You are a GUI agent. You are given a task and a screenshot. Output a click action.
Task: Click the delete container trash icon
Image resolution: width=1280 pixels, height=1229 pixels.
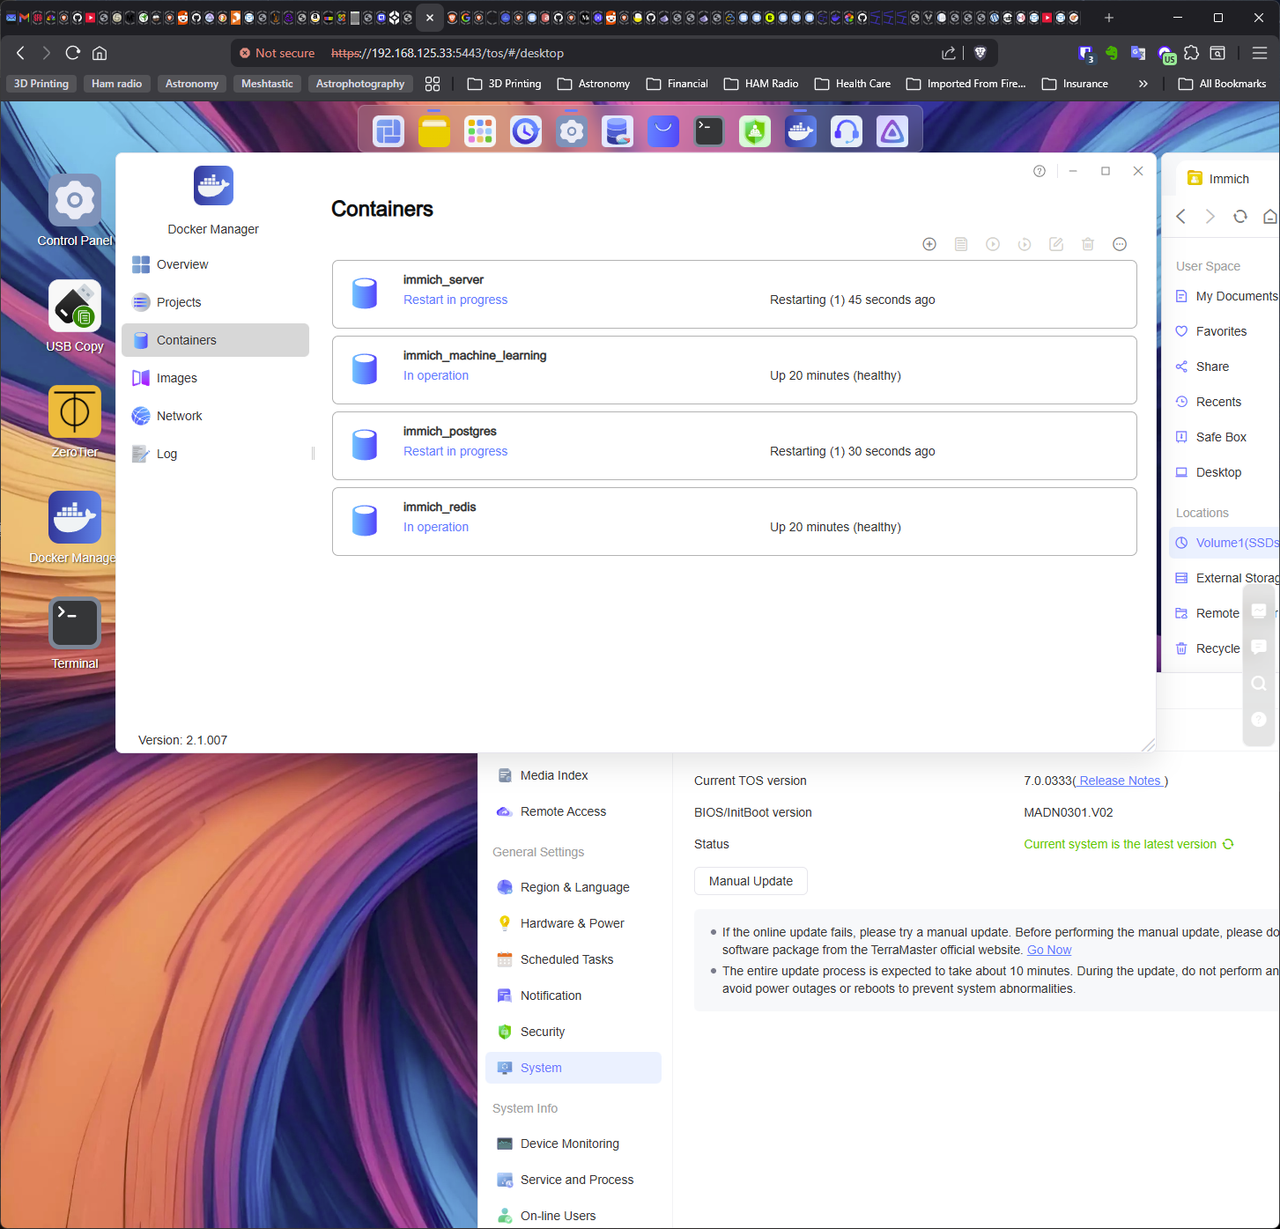(x=1088, y=244)
